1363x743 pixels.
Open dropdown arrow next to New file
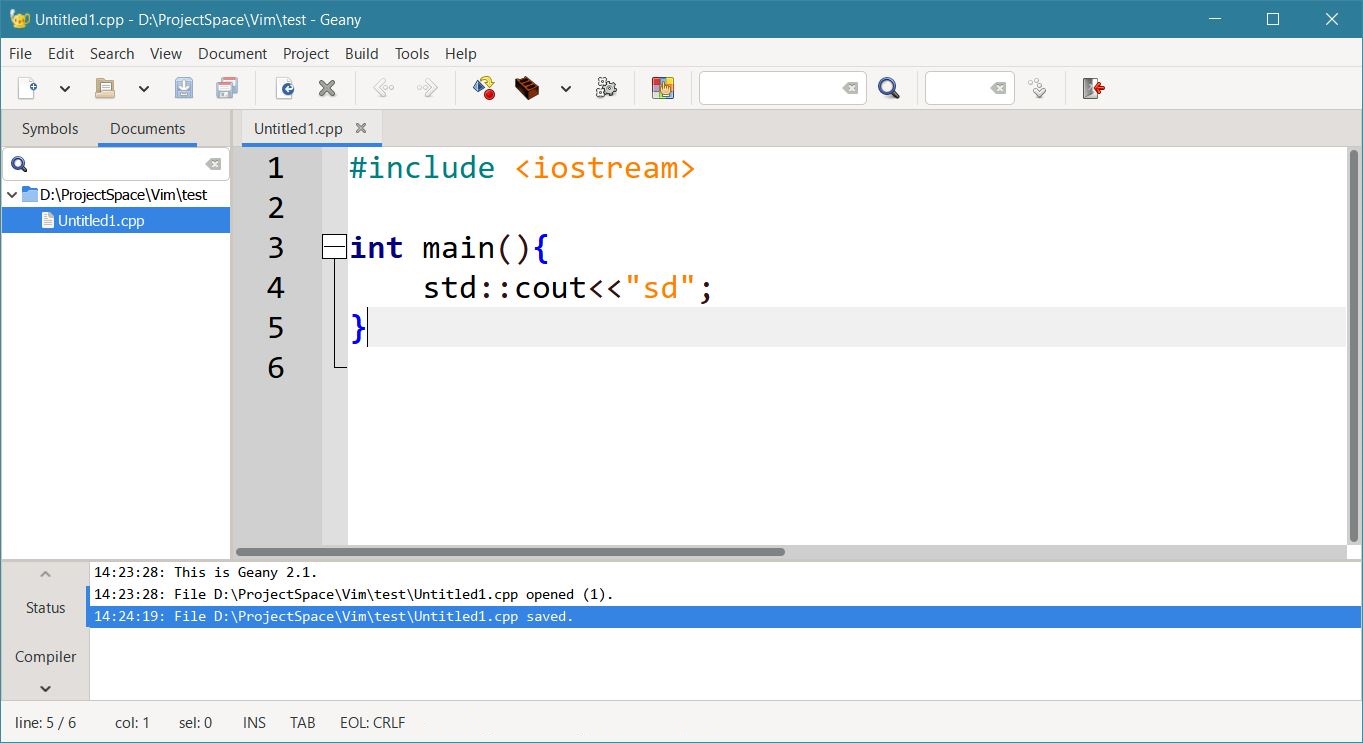click(x=65, y=89)
